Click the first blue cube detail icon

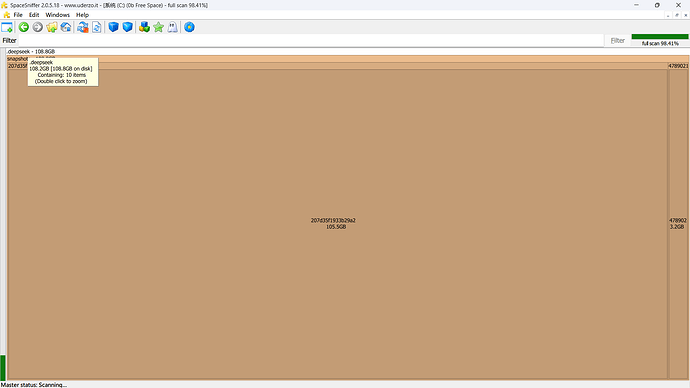[114, 27]
